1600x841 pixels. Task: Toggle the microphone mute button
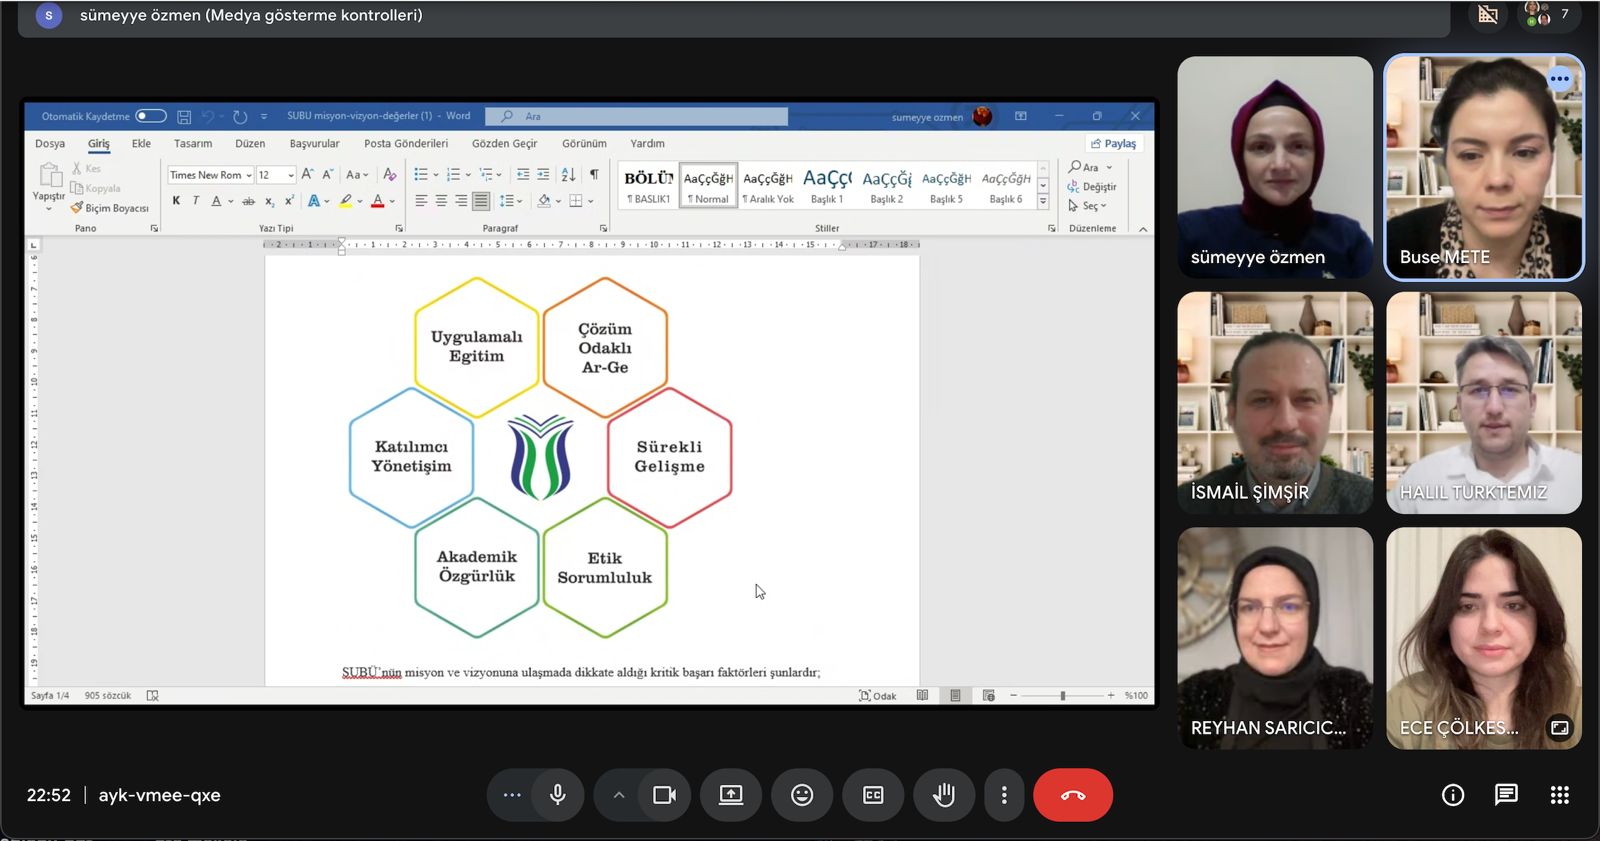(558, 795)
